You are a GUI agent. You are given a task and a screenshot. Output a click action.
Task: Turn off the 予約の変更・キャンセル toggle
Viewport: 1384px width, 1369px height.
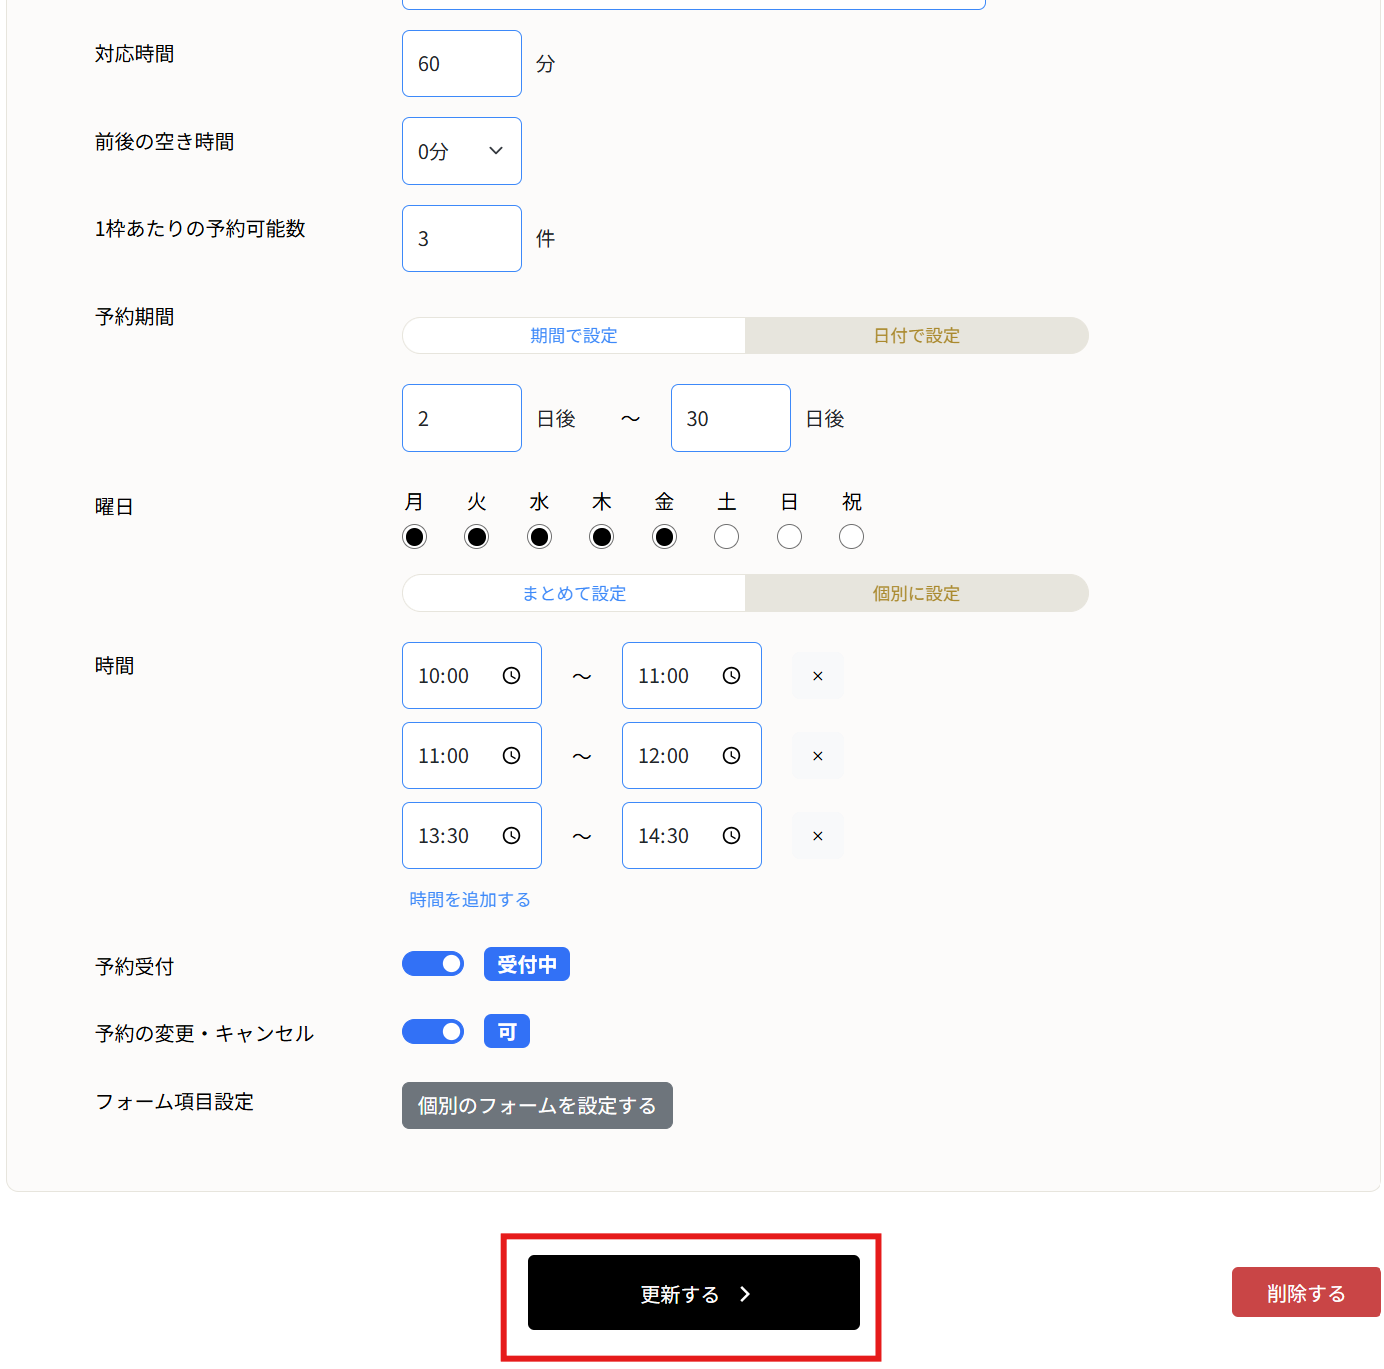click(433, 1031)
